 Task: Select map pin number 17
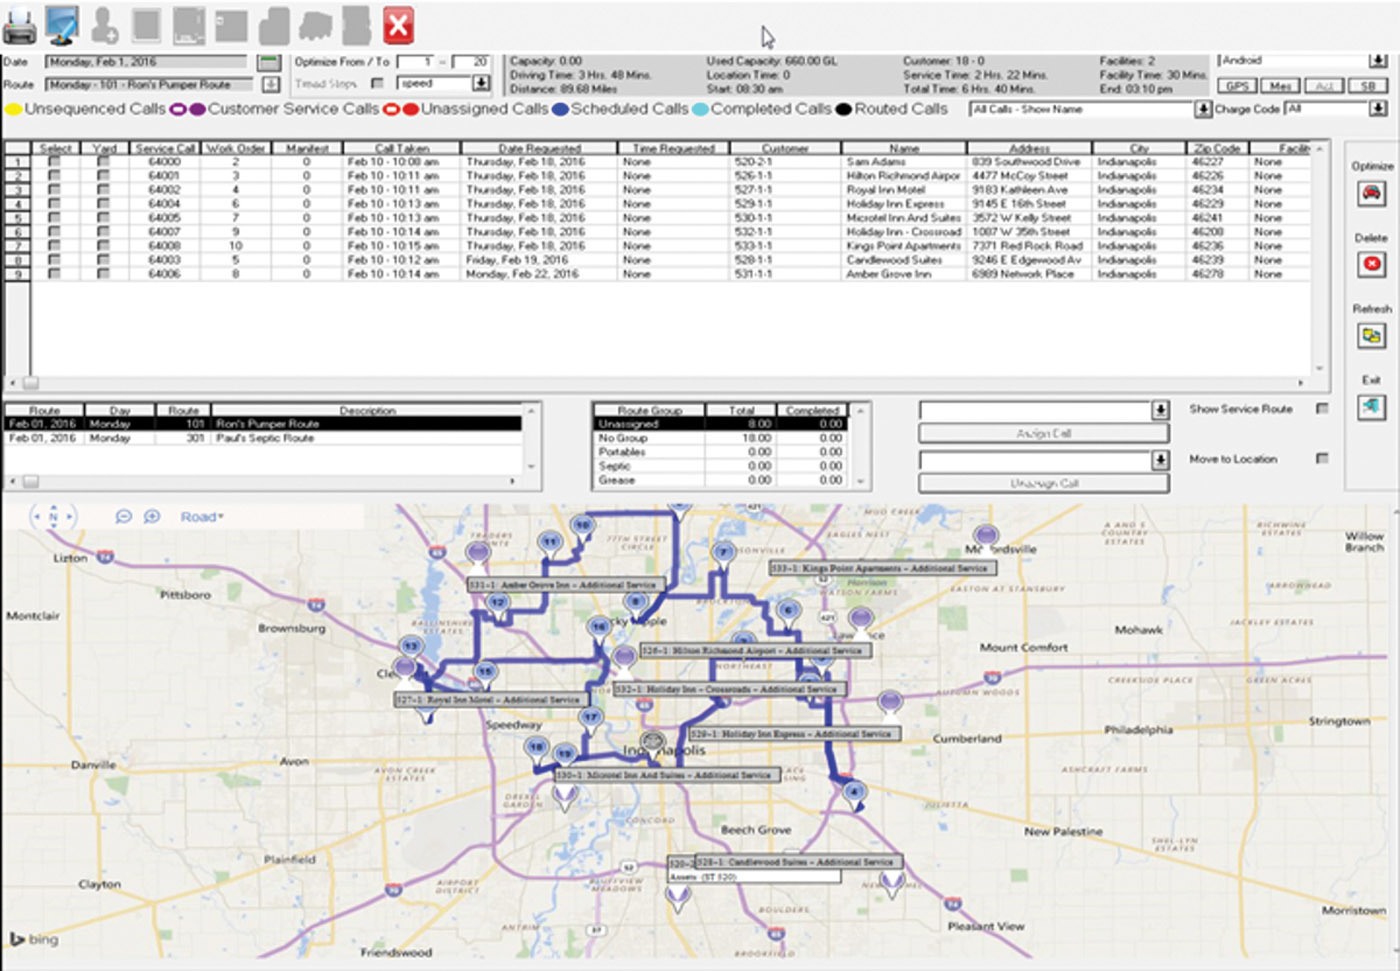pos(591,718)
